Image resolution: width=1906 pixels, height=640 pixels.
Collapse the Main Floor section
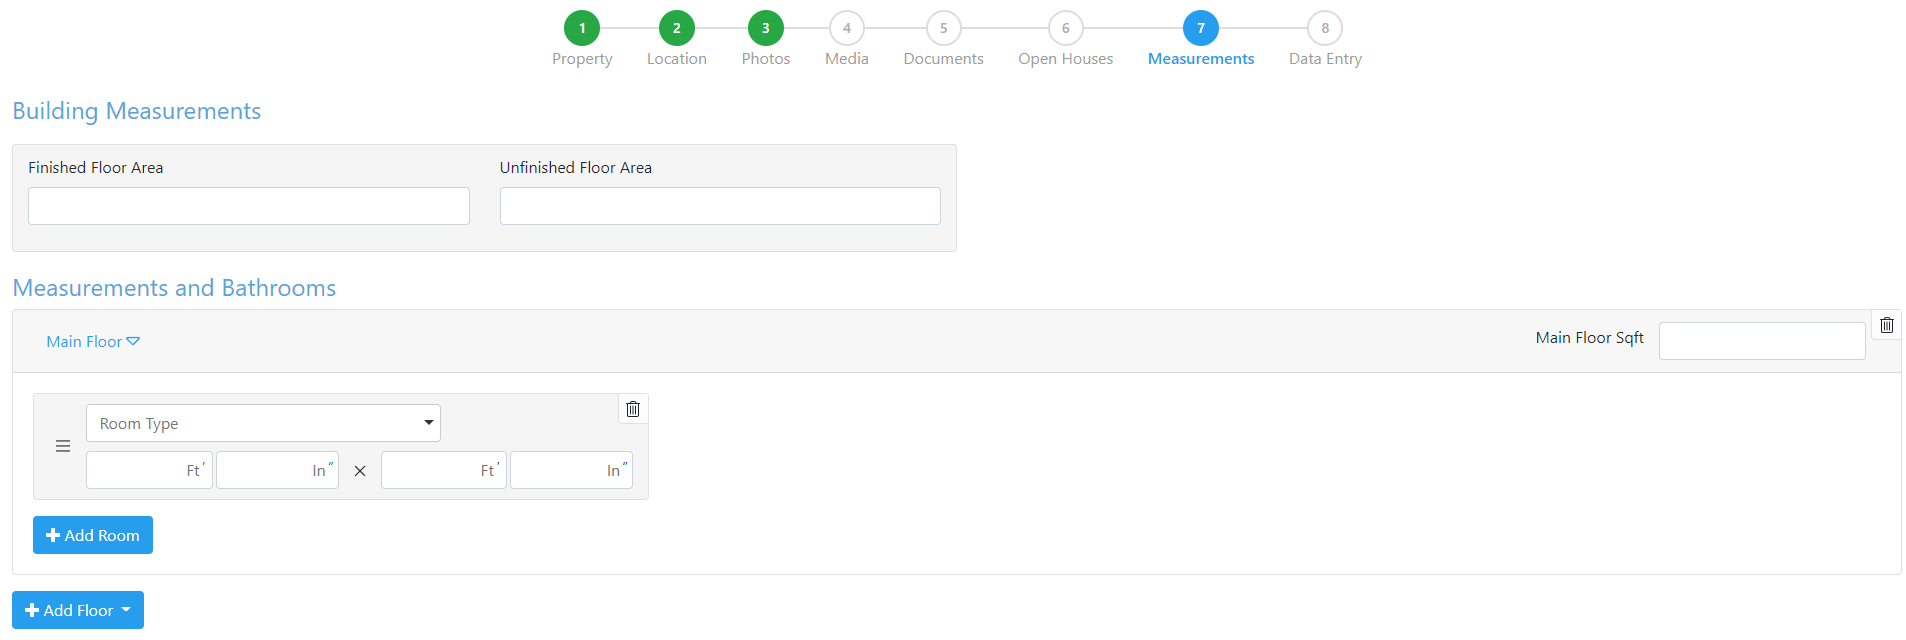point(93,342)
